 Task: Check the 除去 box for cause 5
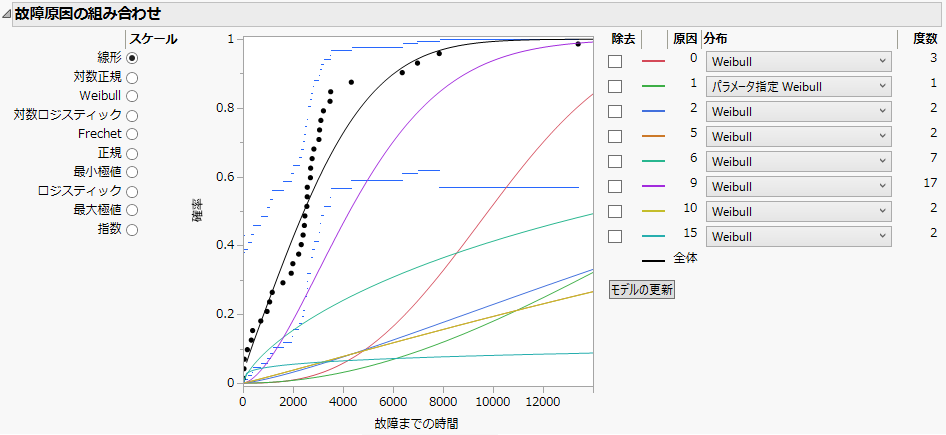tap(615, 136)
